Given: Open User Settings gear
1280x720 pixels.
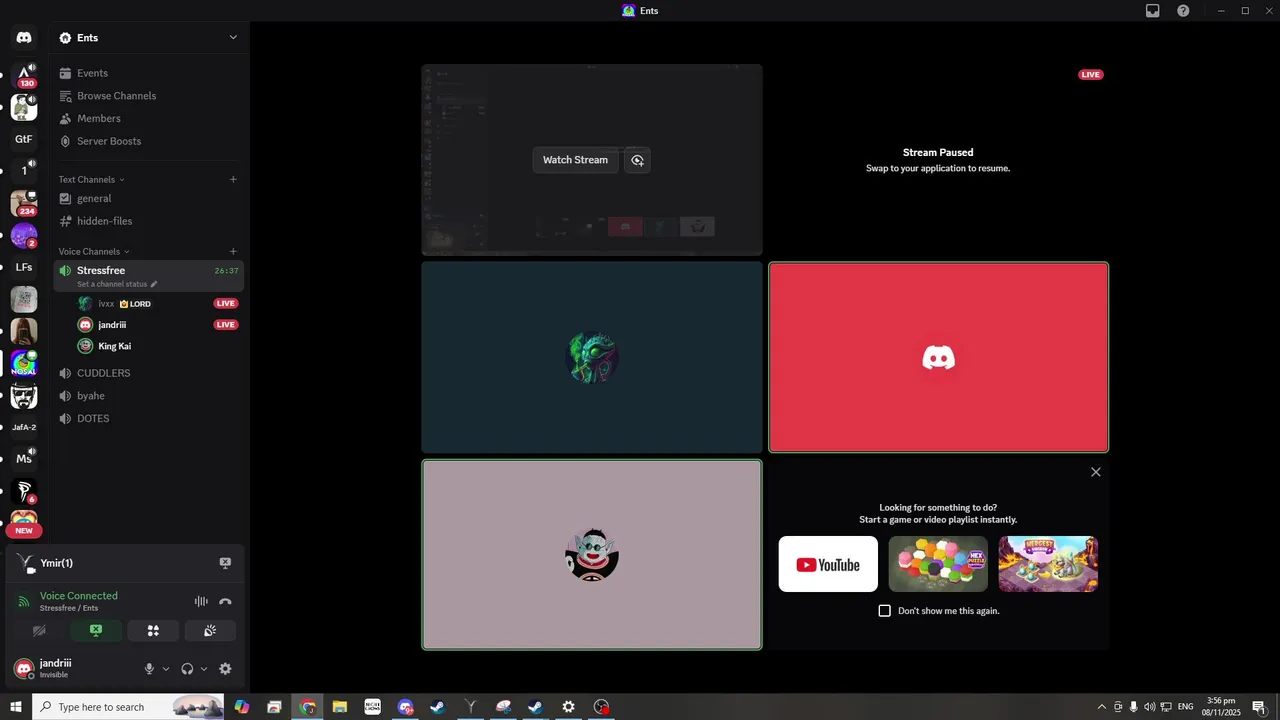Looking at the screenshot, I should (x=225, y=669).
